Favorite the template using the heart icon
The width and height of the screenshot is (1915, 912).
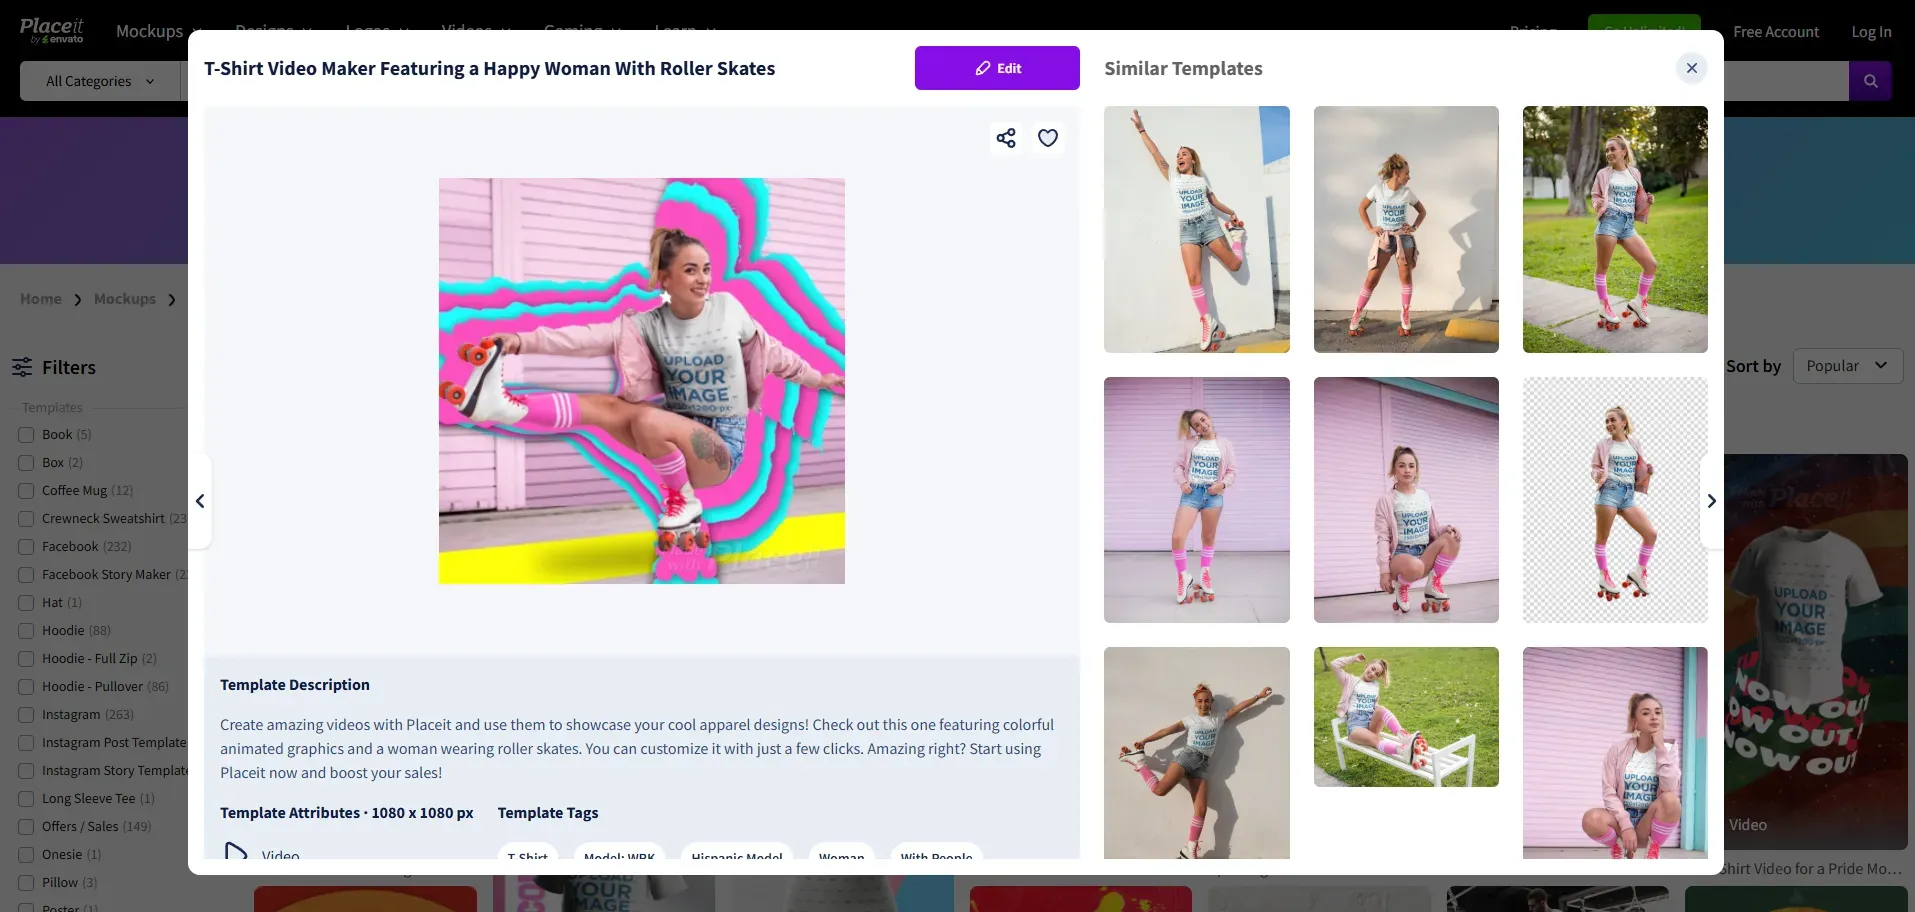click(1047, 138)
